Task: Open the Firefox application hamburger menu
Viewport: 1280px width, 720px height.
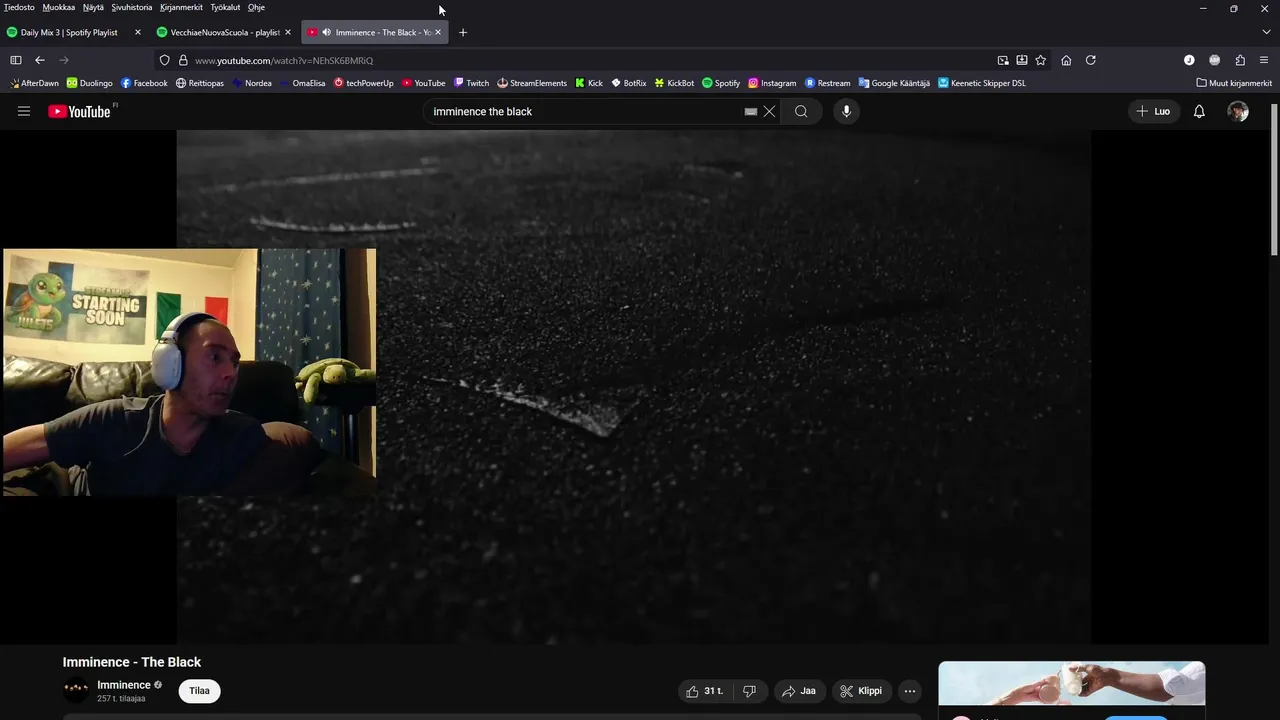Action: [1264, 60]
